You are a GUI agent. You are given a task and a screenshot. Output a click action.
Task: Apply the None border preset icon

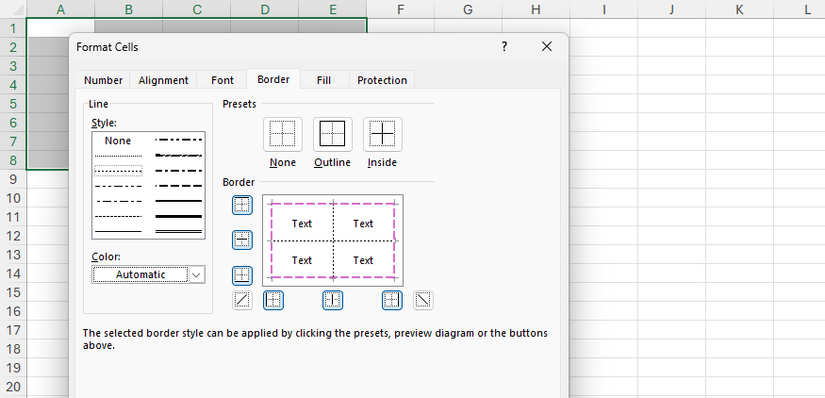[x=283, y=134]
